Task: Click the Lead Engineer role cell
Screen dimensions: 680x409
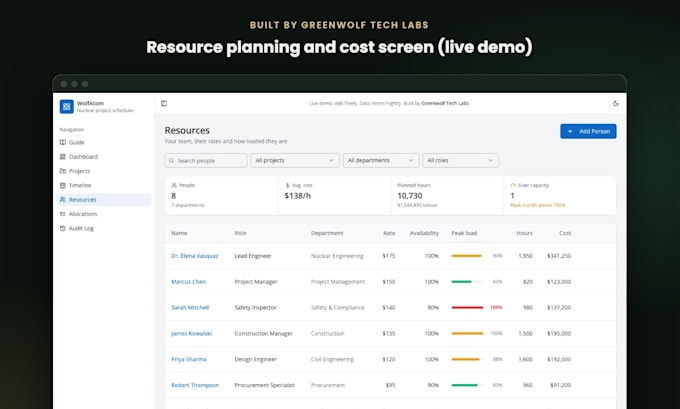Action: click(x=253, y=256)
